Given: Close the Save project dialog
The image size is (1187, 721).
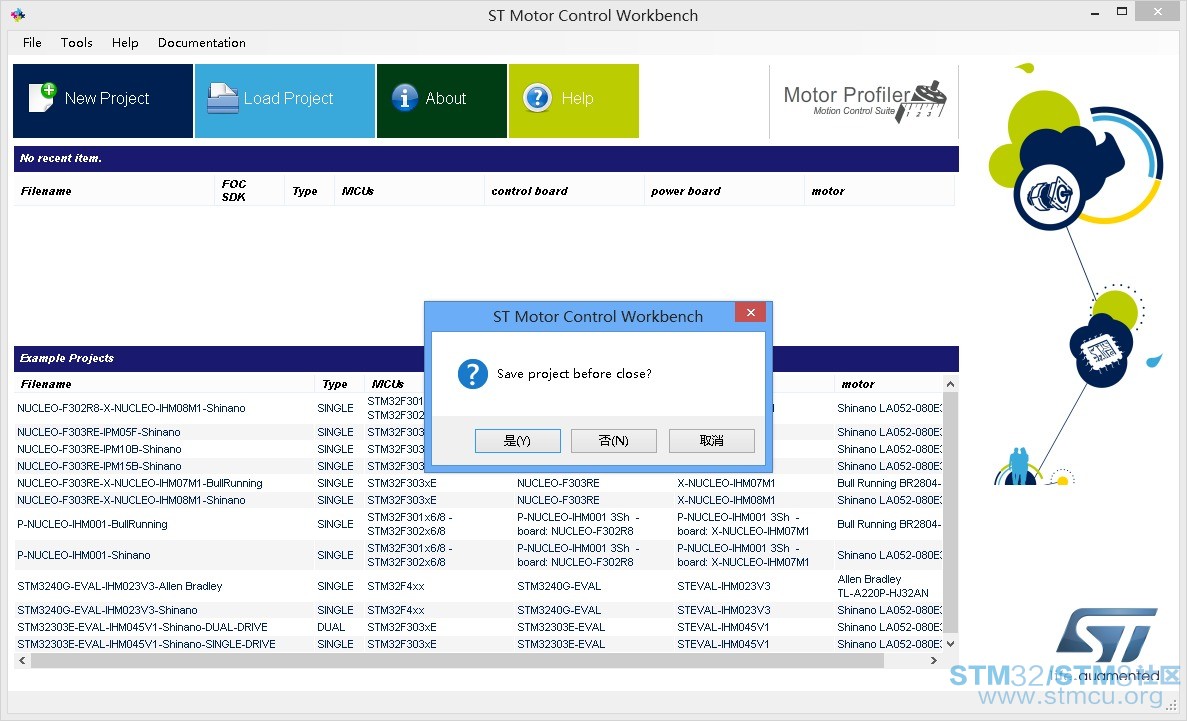Looking at the screenshot, I should pyautogui.click(x=750, y=312).
